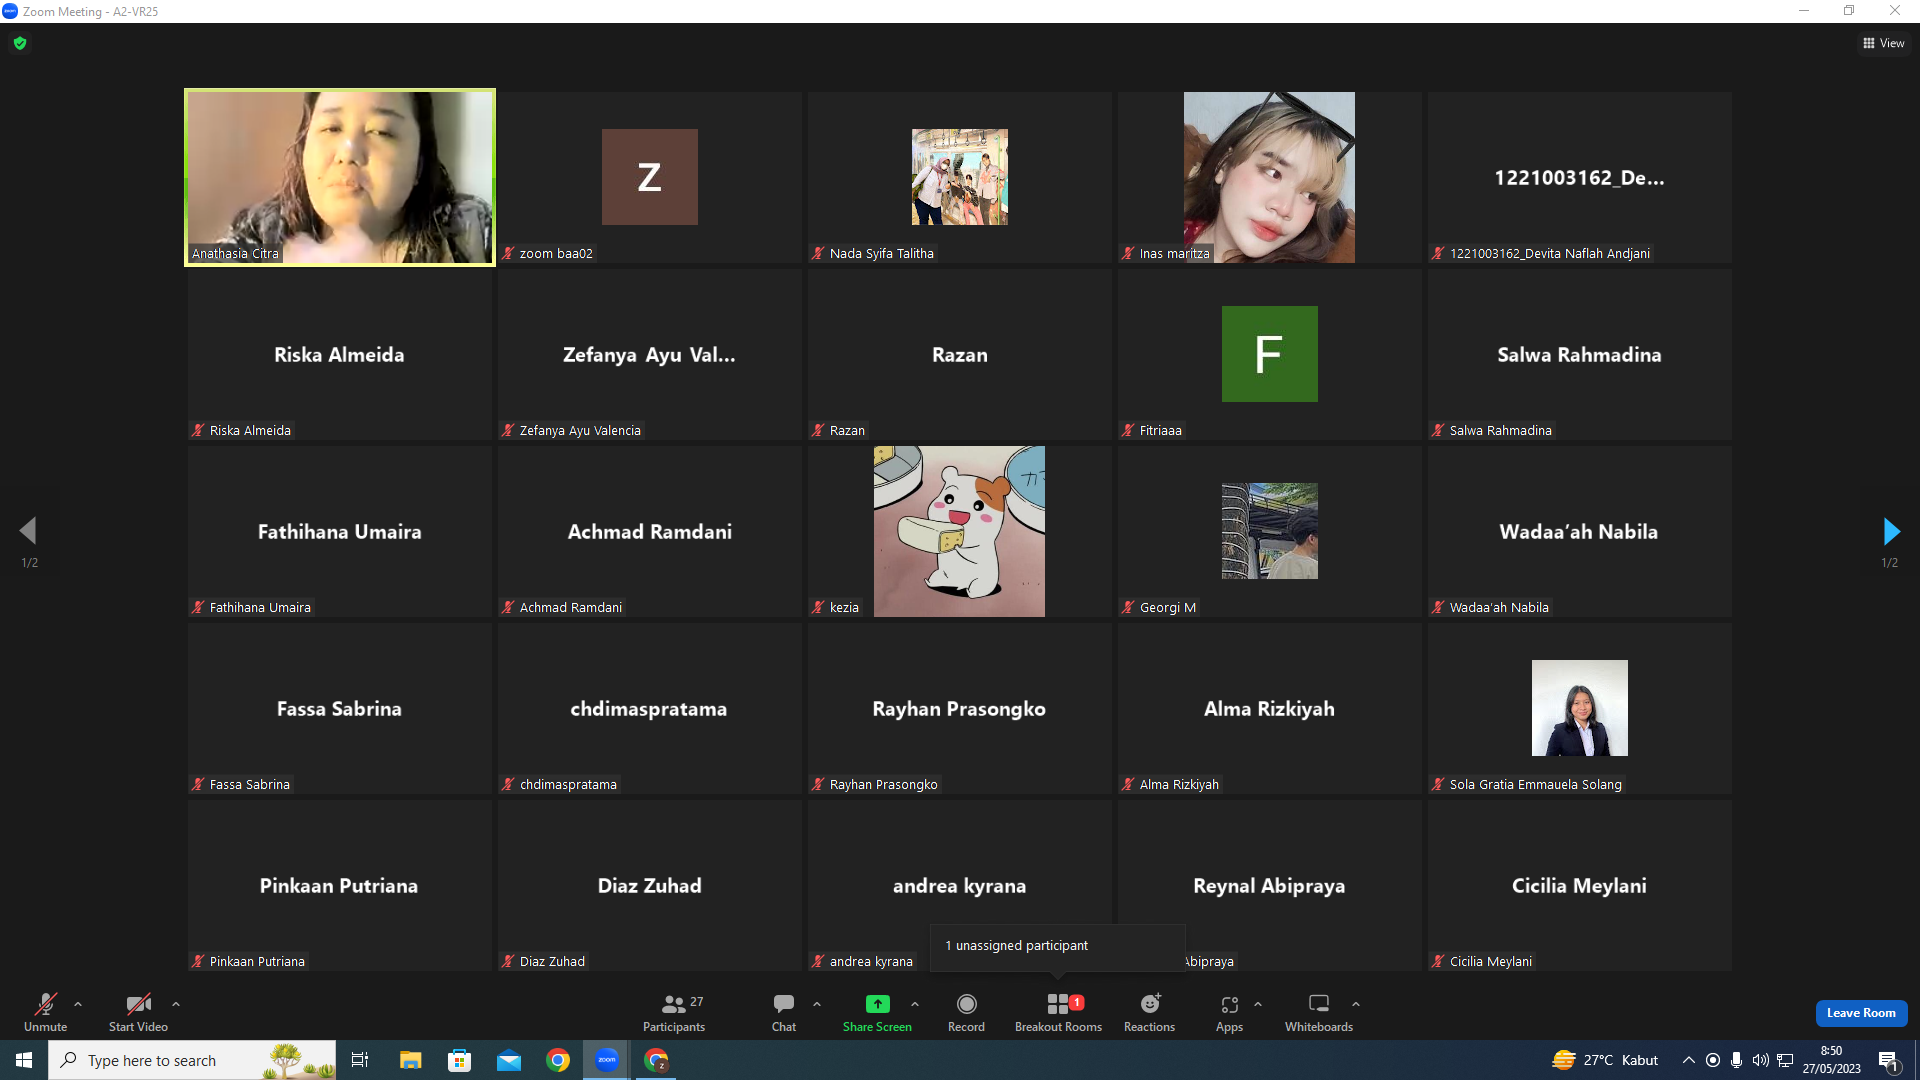Image resolution: width=1920 pixels, height=1080 pixels.
Task: Click the green Share Screen icon
Action: point(877,1004)
